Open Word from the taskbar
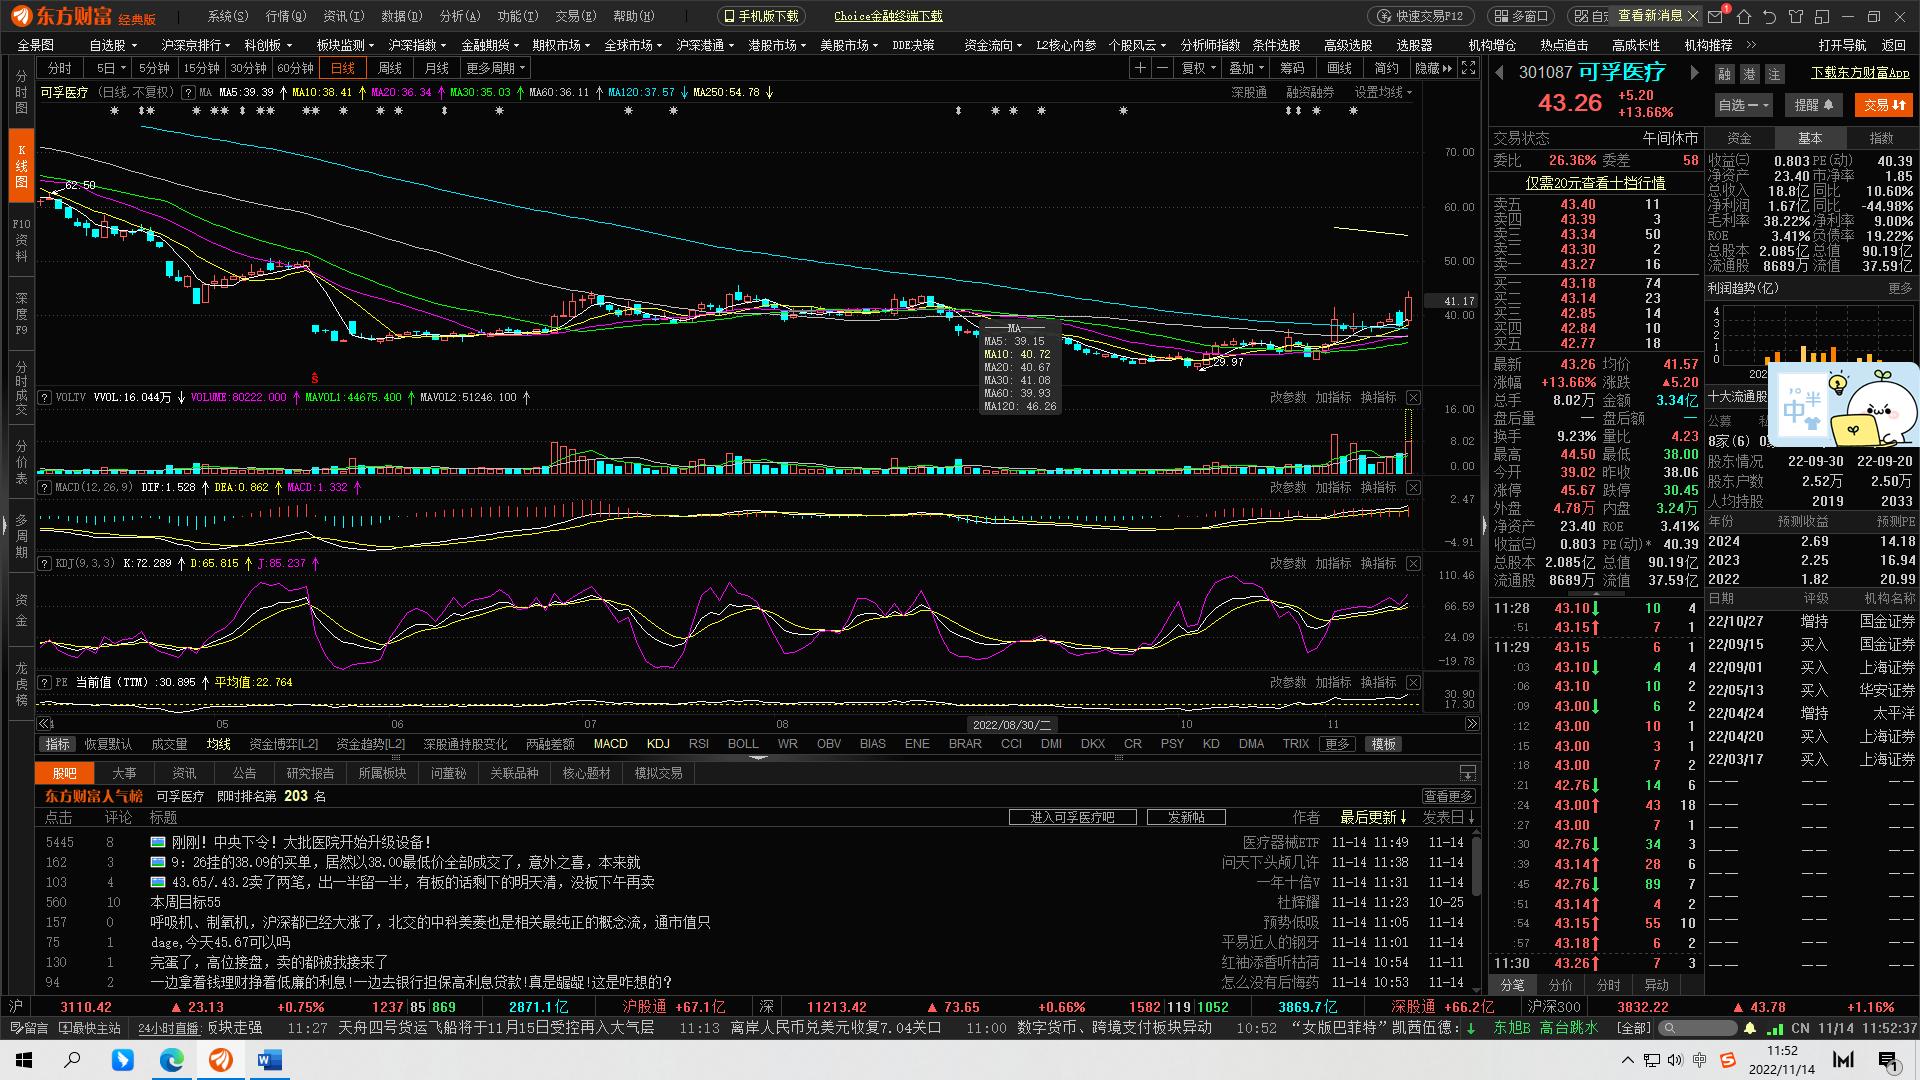Screen dimensions: 1920x1080 tap(269, 1060)
